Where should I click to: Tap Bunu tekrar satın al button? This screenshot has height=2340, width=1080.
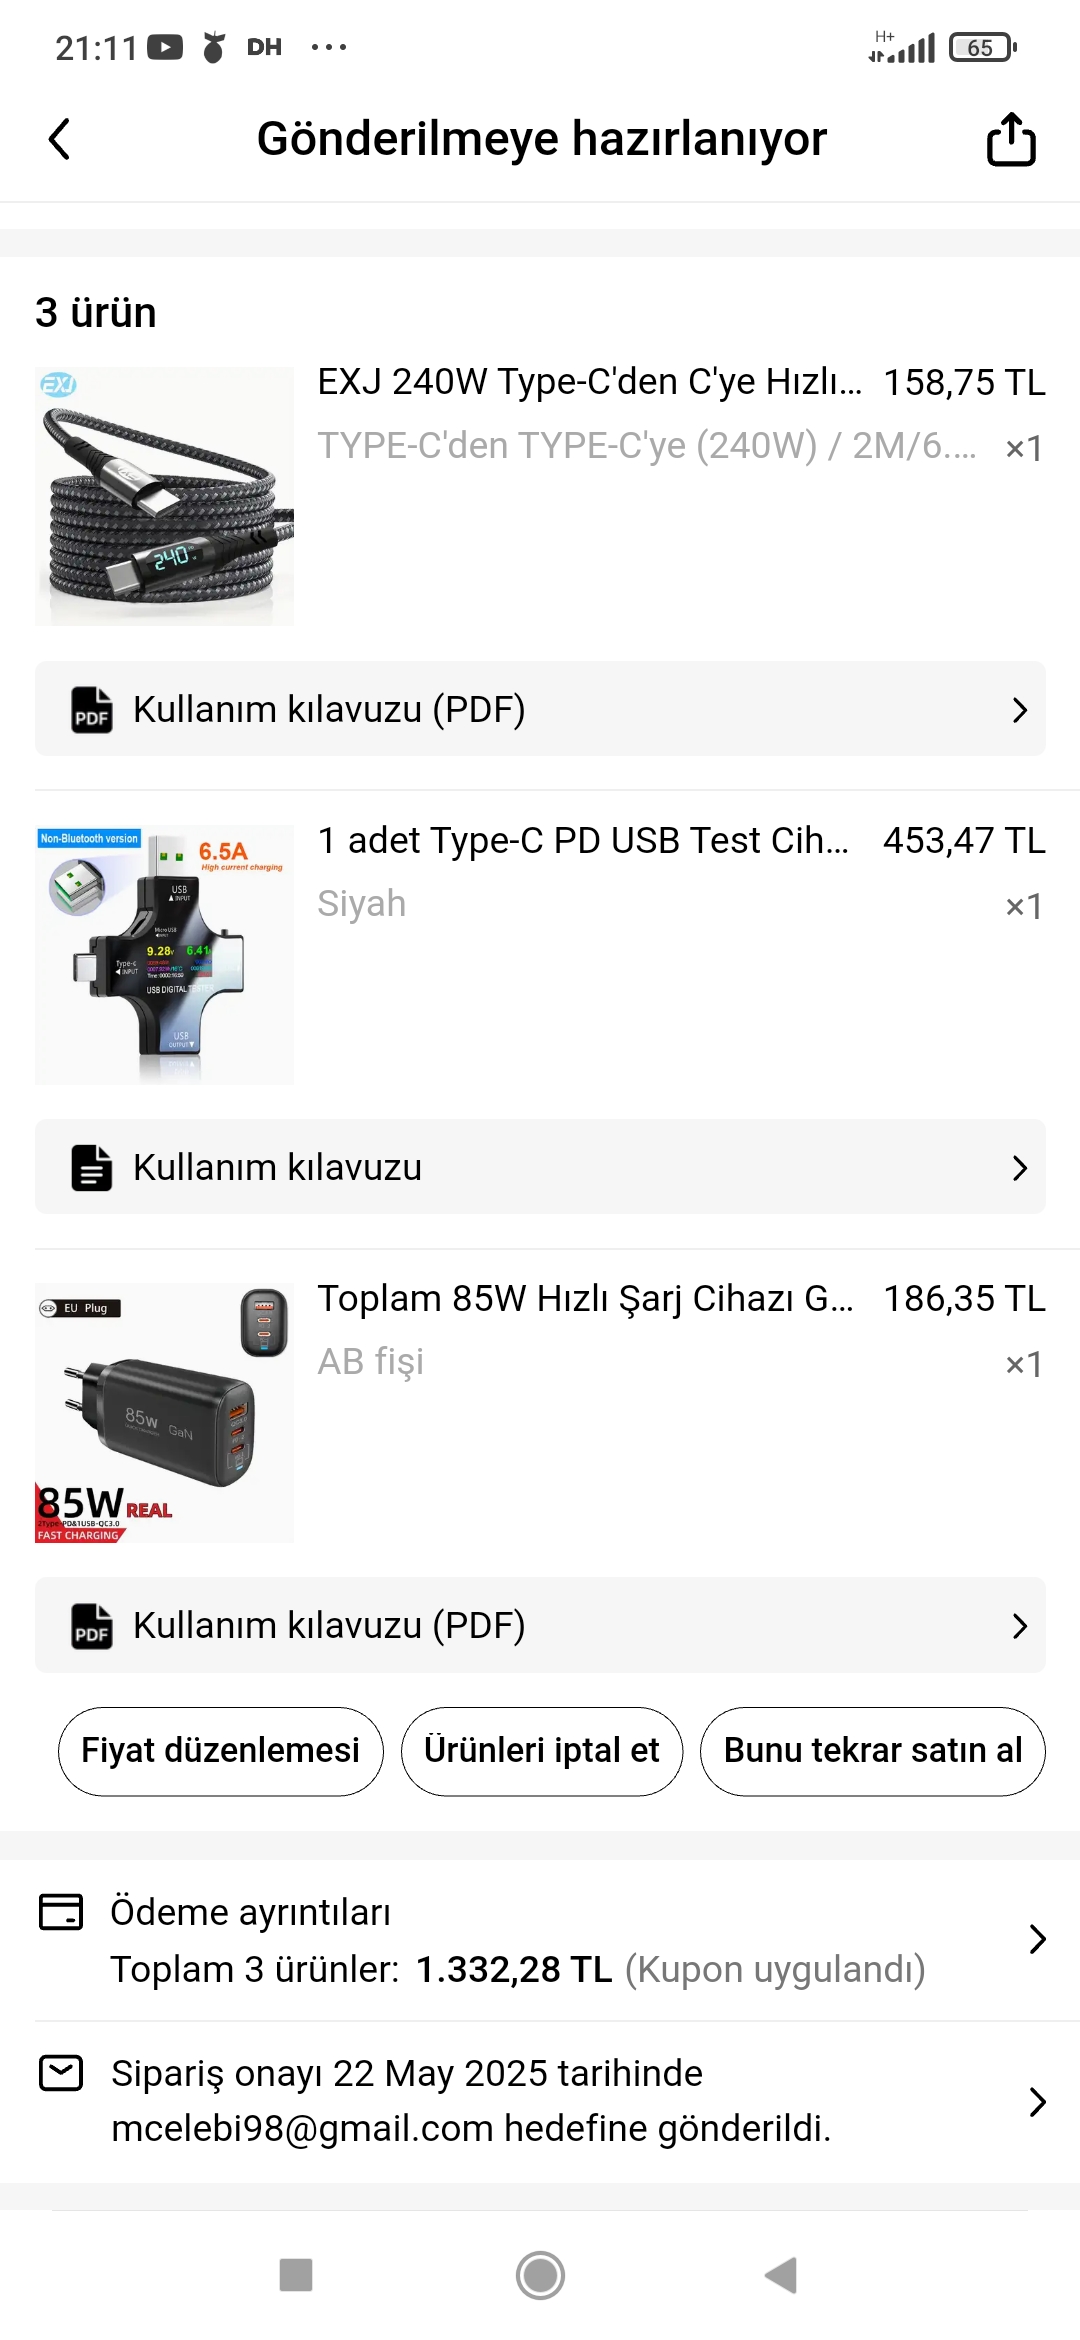pyautogui.click(x=873, y=1751)
